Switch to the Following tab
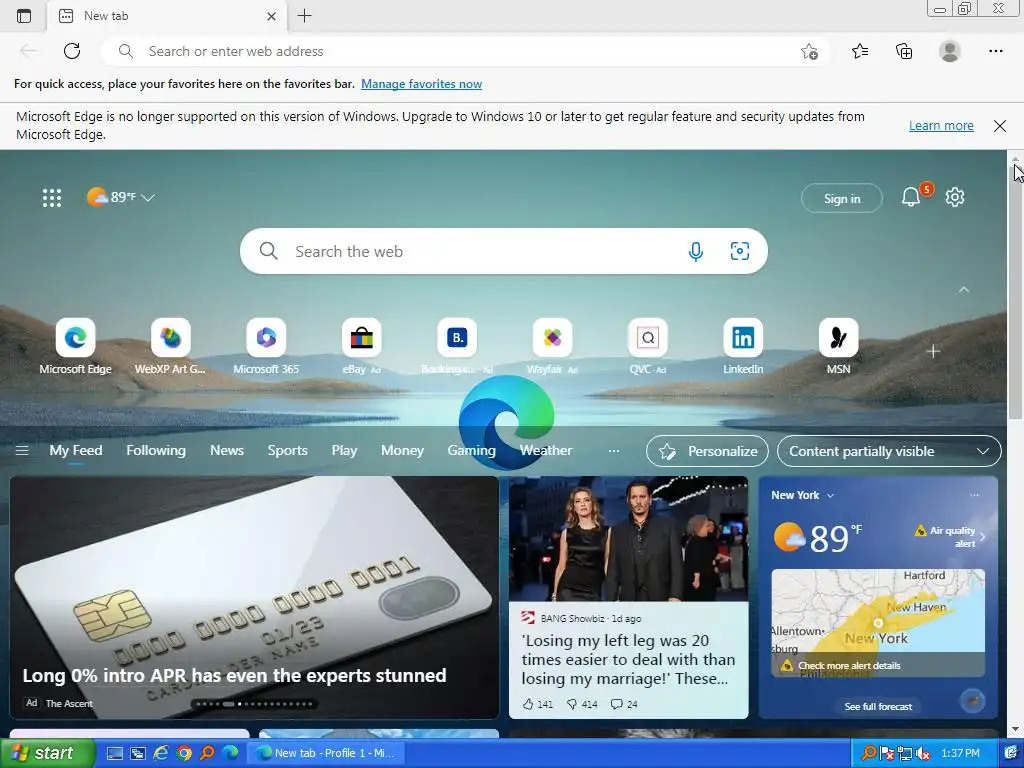 point(155,451)
